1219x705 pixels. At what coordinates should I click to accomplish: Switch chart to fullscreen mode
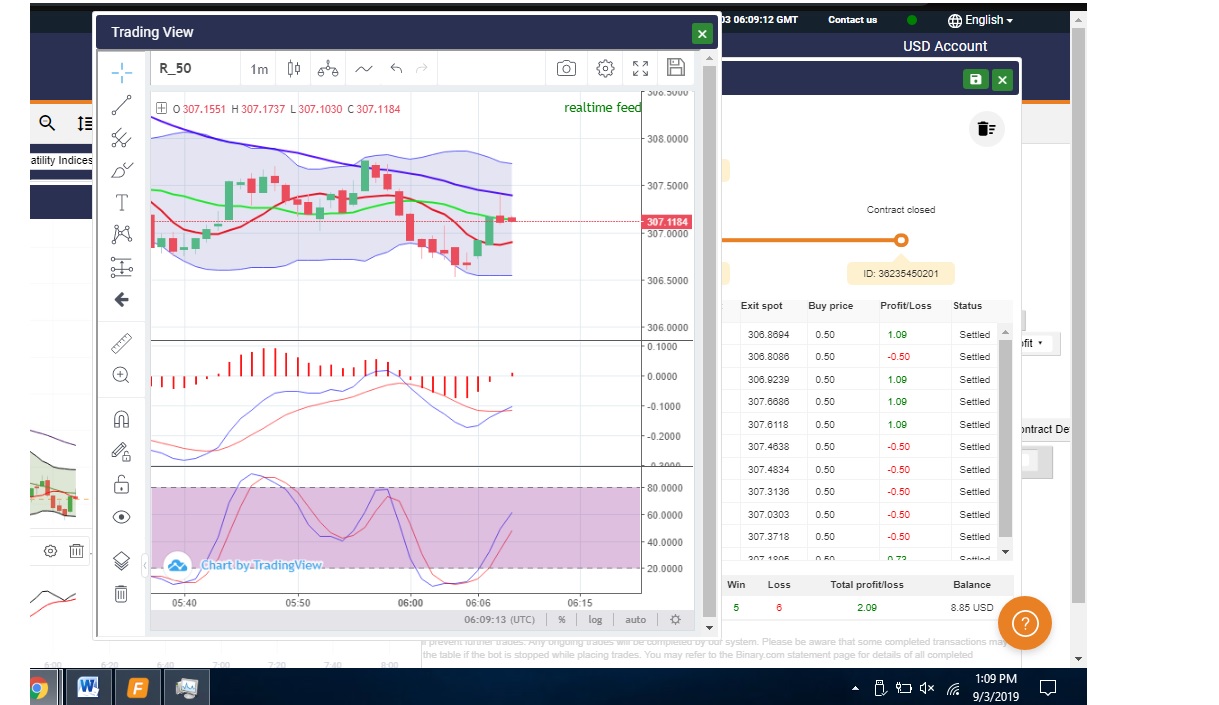point(641,68)
